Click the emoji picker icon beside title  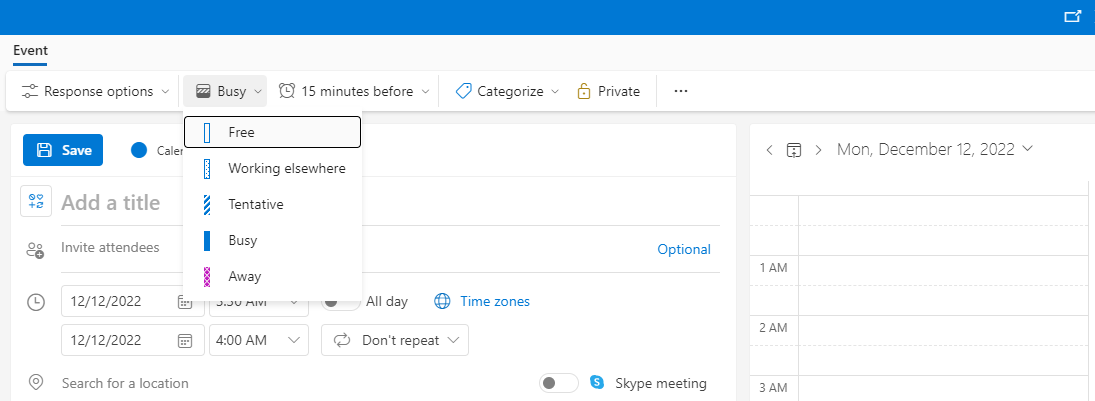tap(36, 202)
